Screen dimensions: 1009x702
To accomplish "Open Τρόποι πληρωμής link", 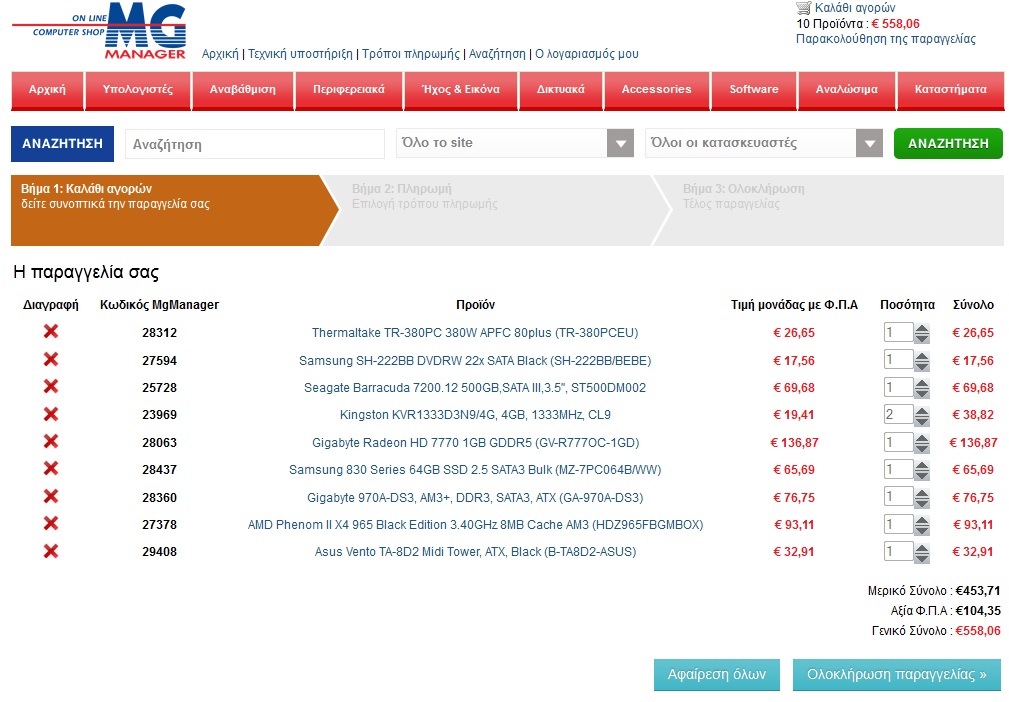I will point(411,54).
